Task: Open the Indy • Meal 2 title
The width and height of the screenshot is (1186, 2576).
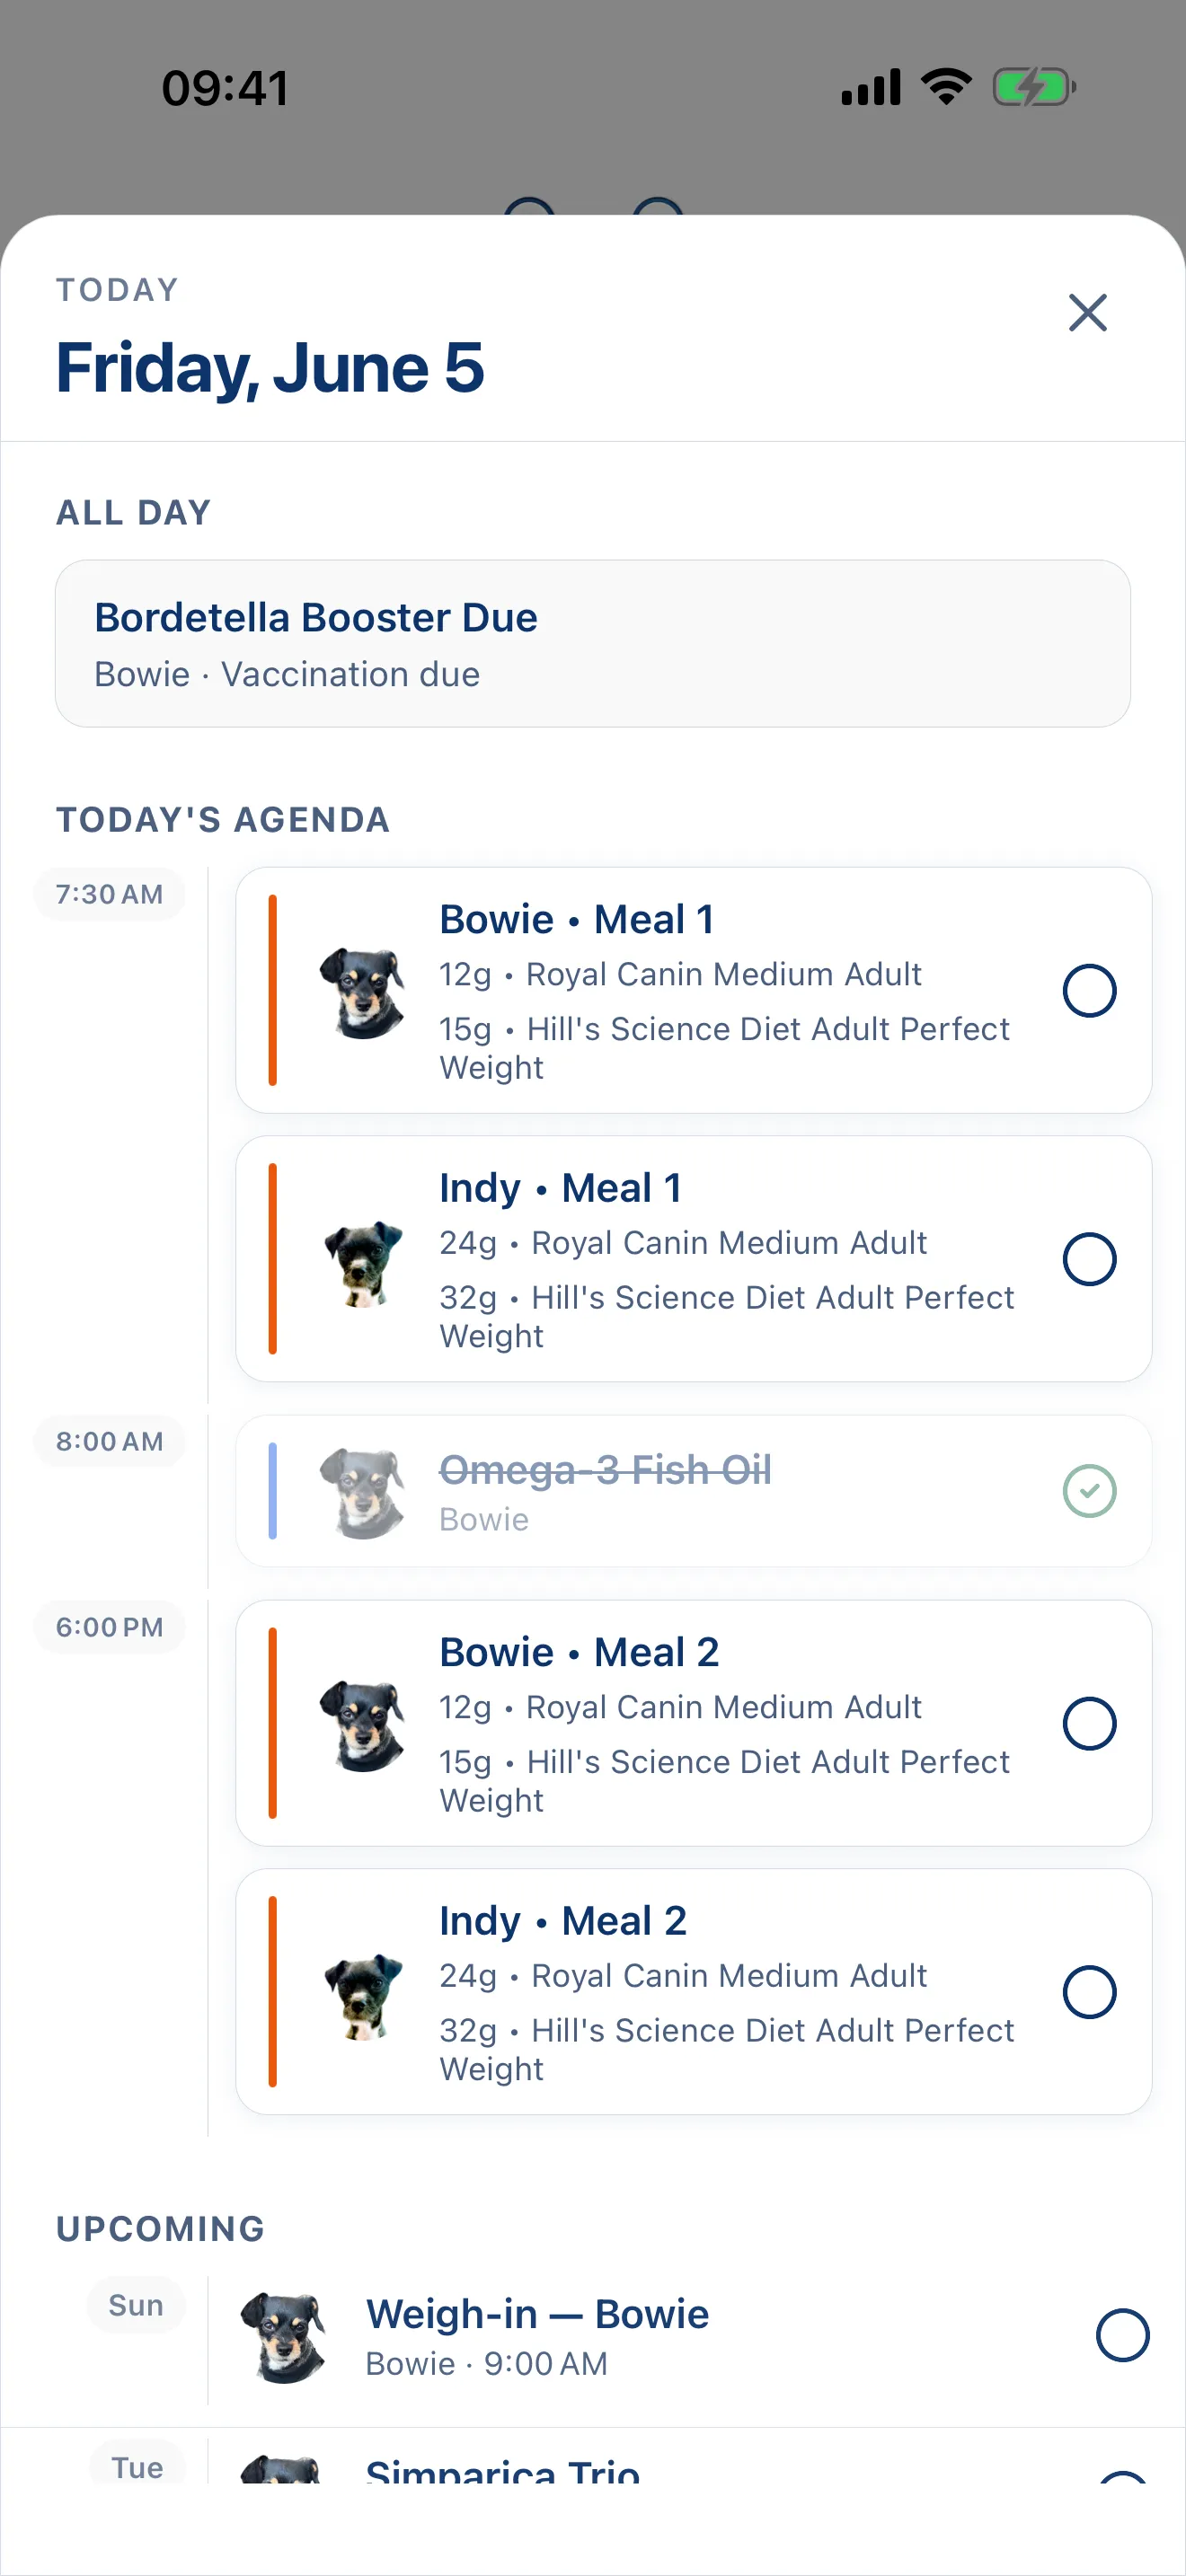Action: tap(563, 1920)
